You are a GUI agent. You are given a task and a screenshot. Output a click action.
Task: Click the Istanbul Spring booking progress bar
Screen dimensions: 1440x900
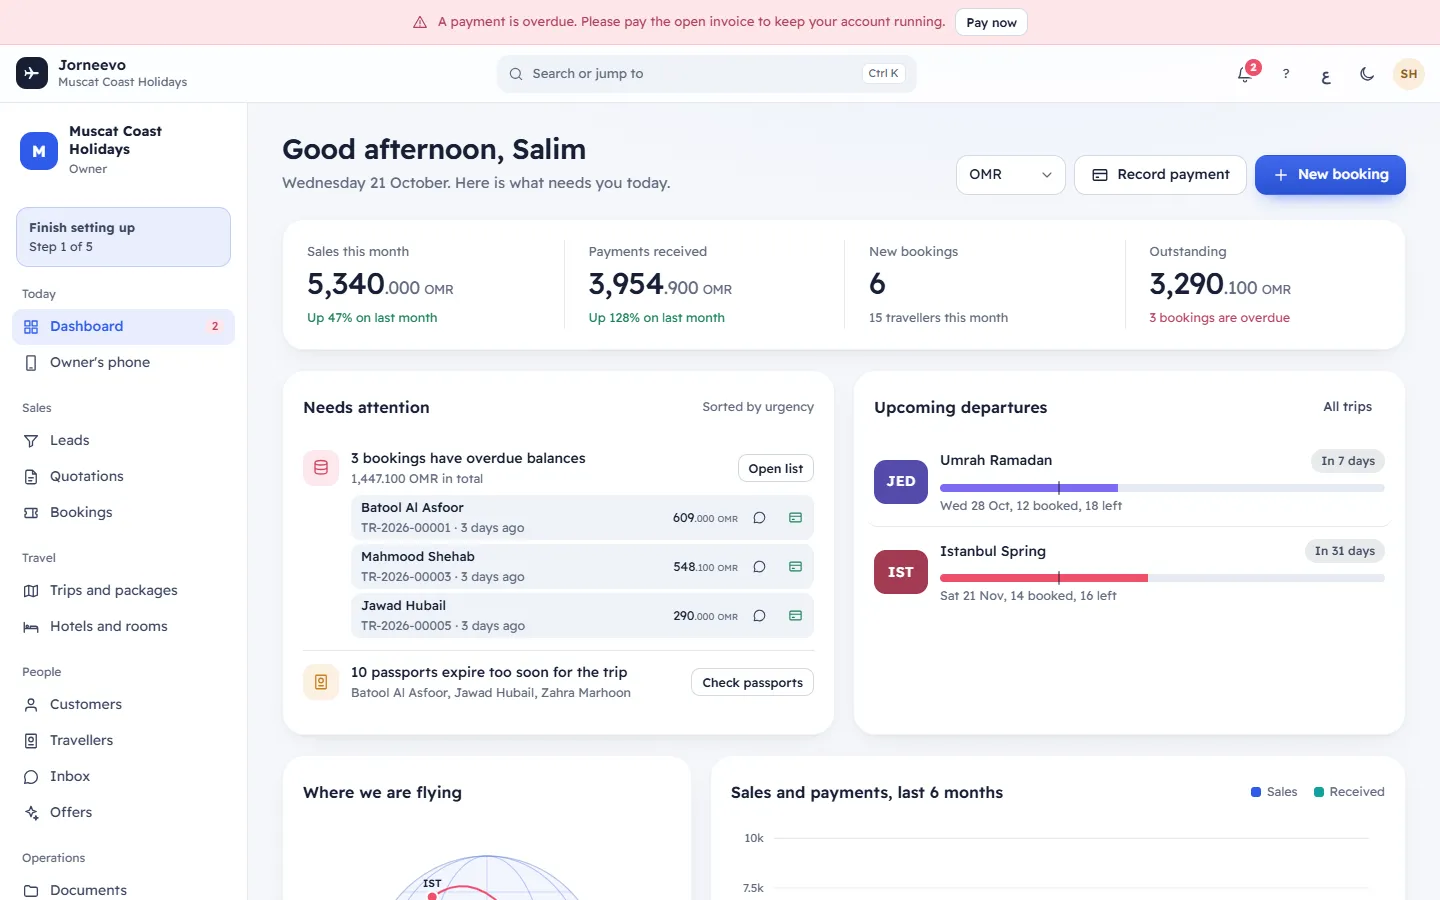[1162, 578]
